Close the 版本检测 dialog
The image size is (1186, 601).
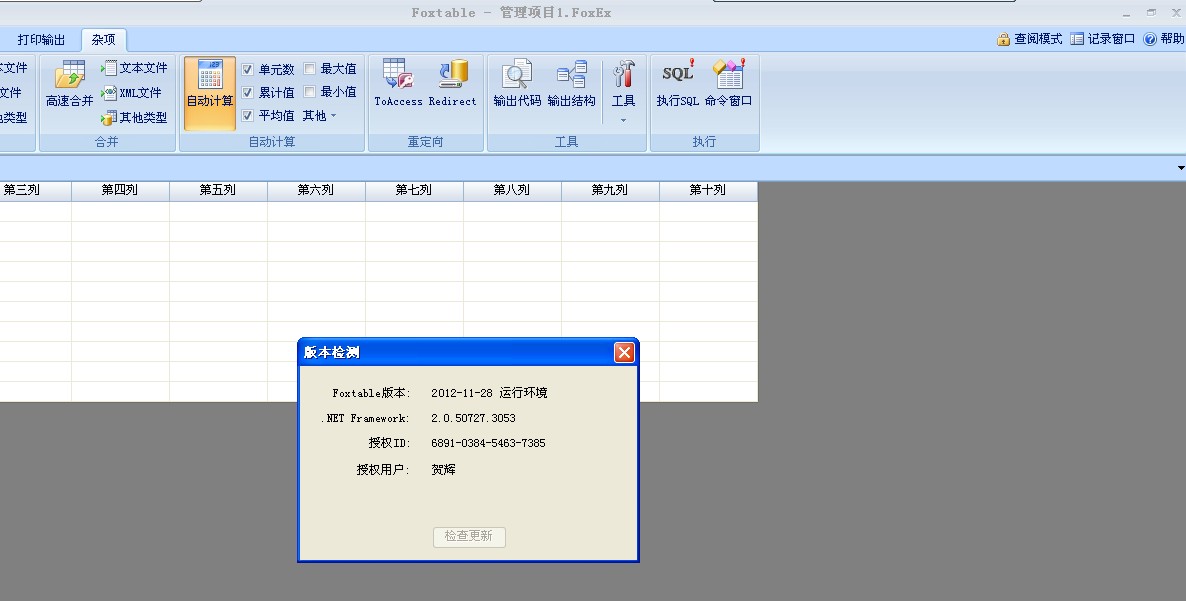[624, 352]
